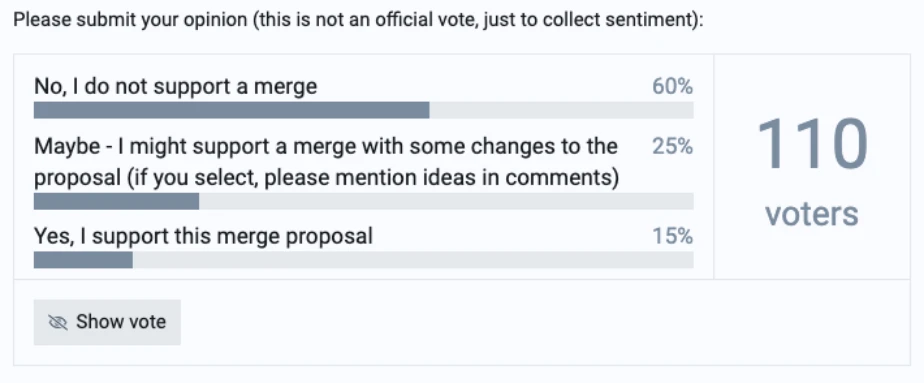The image size is (924, 383).
Task: Click the empty portion of the 15% bar
Action: pyautogui.click(x=413, y=260)
